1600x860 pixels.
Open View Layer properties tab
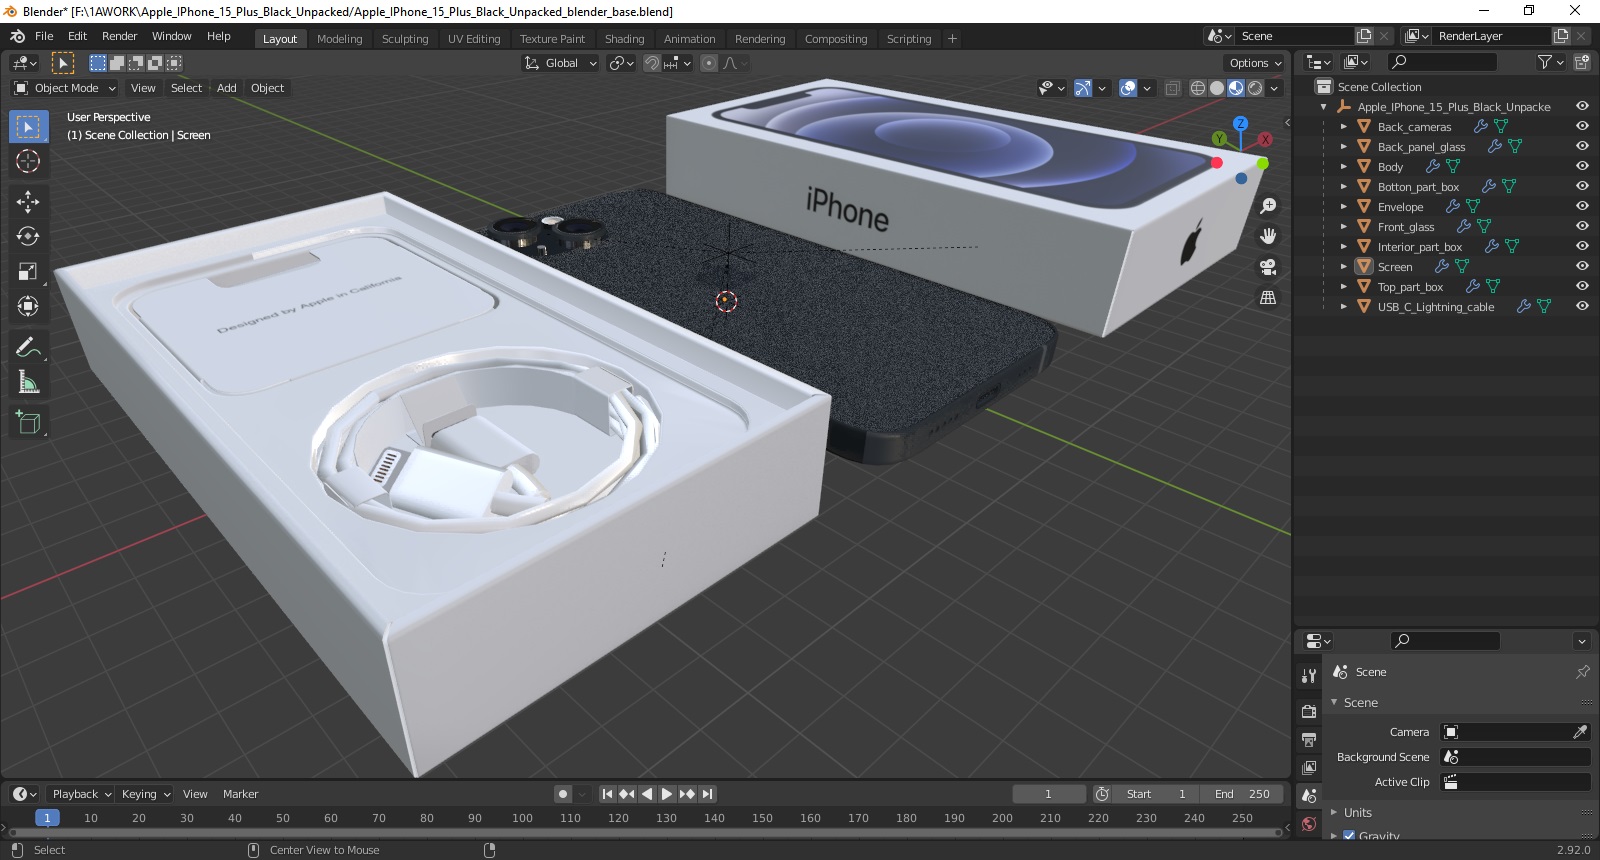(x=1309, y=768)
